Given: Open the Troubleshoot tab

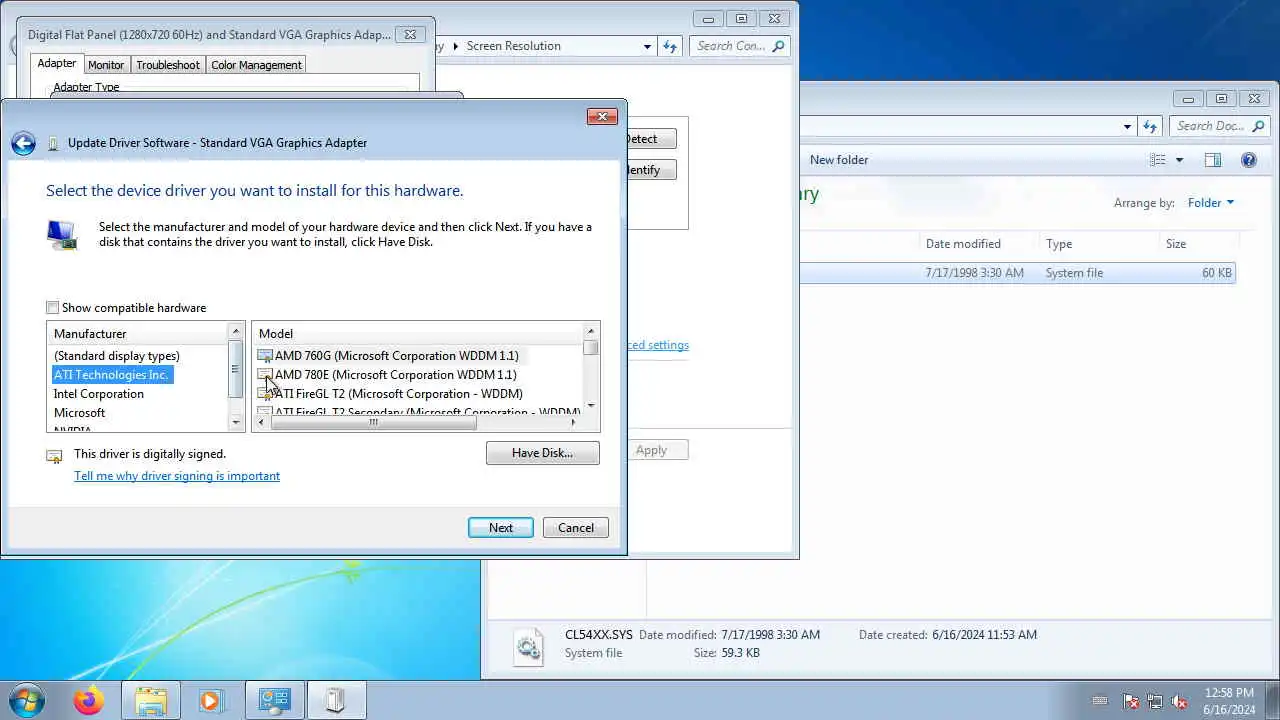Looking at the screenshot, I should (168, 65).
